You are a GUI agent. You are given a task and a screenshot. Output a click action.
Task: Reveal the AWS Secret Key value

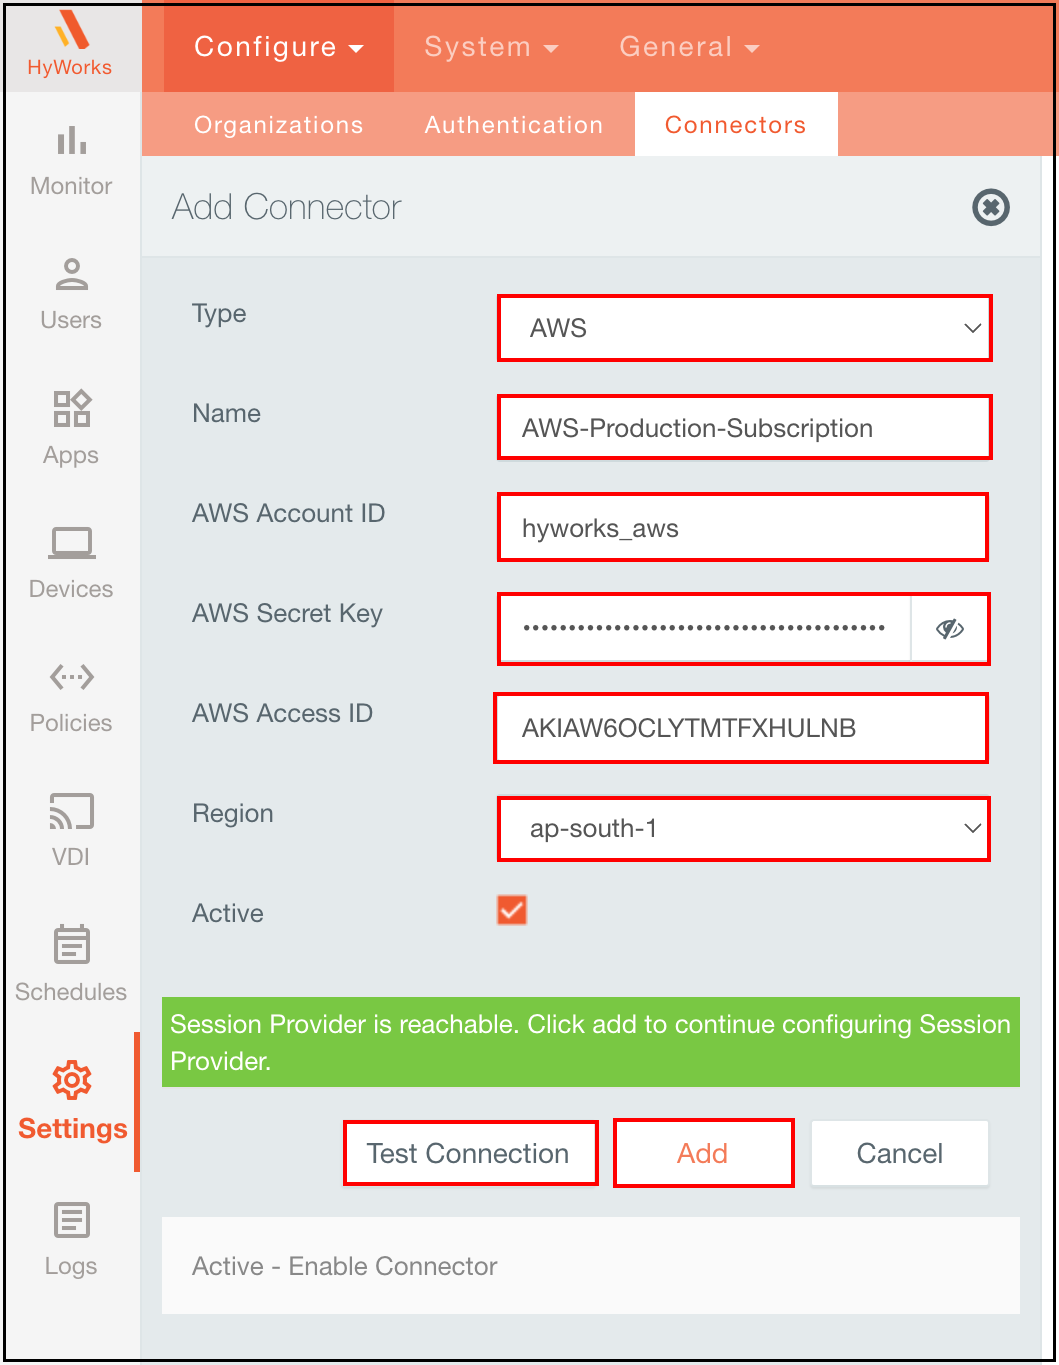(x=949, y=629)
